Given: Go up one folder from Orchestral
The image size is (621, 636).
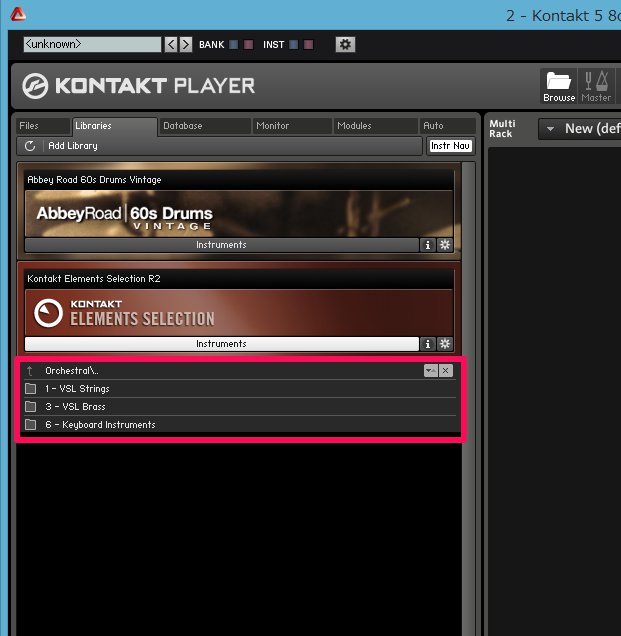Looking at the screenshot, I should [30, 371].
